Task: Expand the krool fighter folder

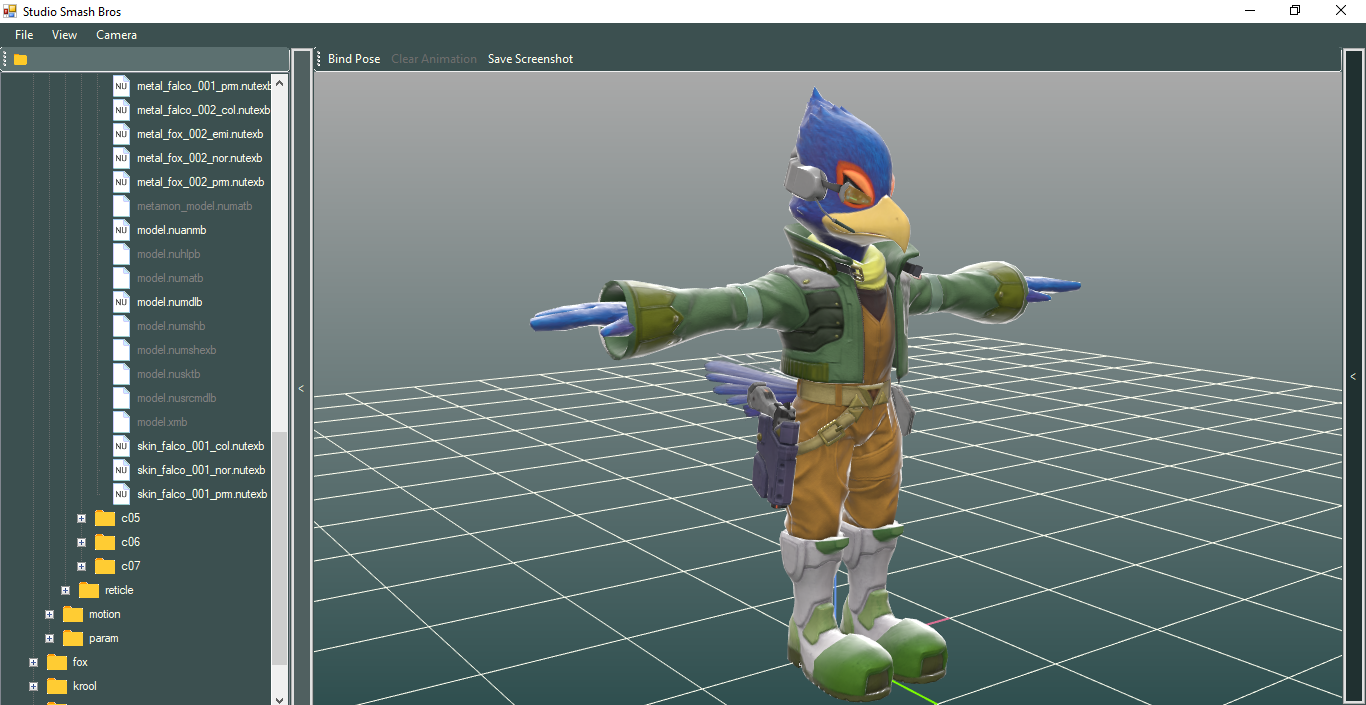Action: coord(33,686)
